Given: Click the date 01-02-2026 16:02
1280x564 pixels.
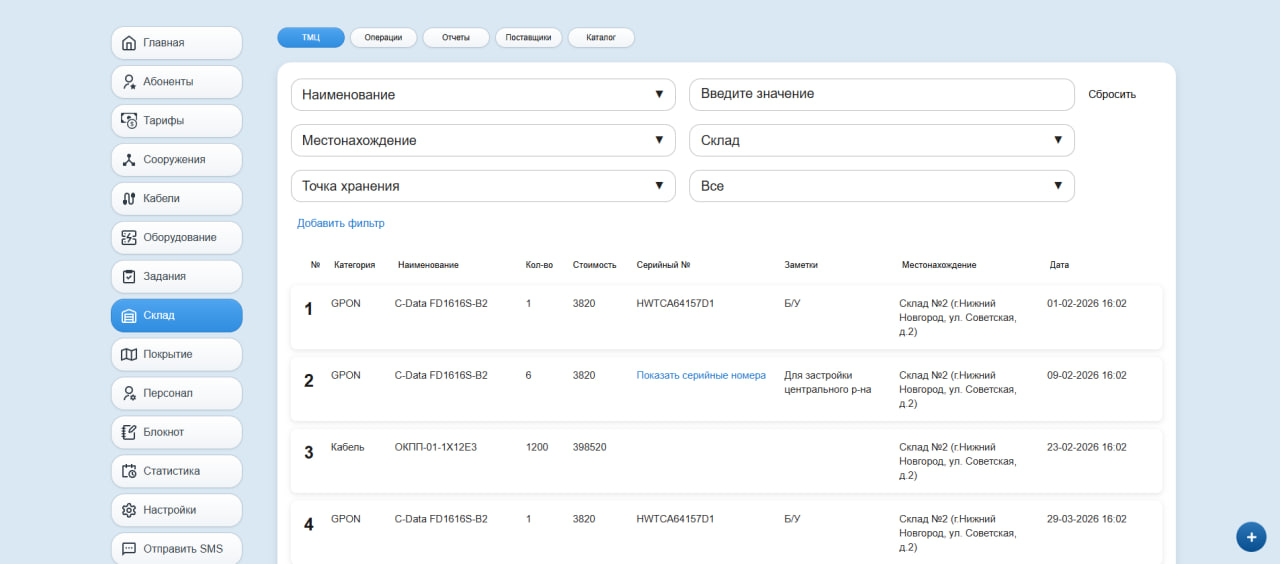Looking at the screenshot, I should pos(1087,304).
